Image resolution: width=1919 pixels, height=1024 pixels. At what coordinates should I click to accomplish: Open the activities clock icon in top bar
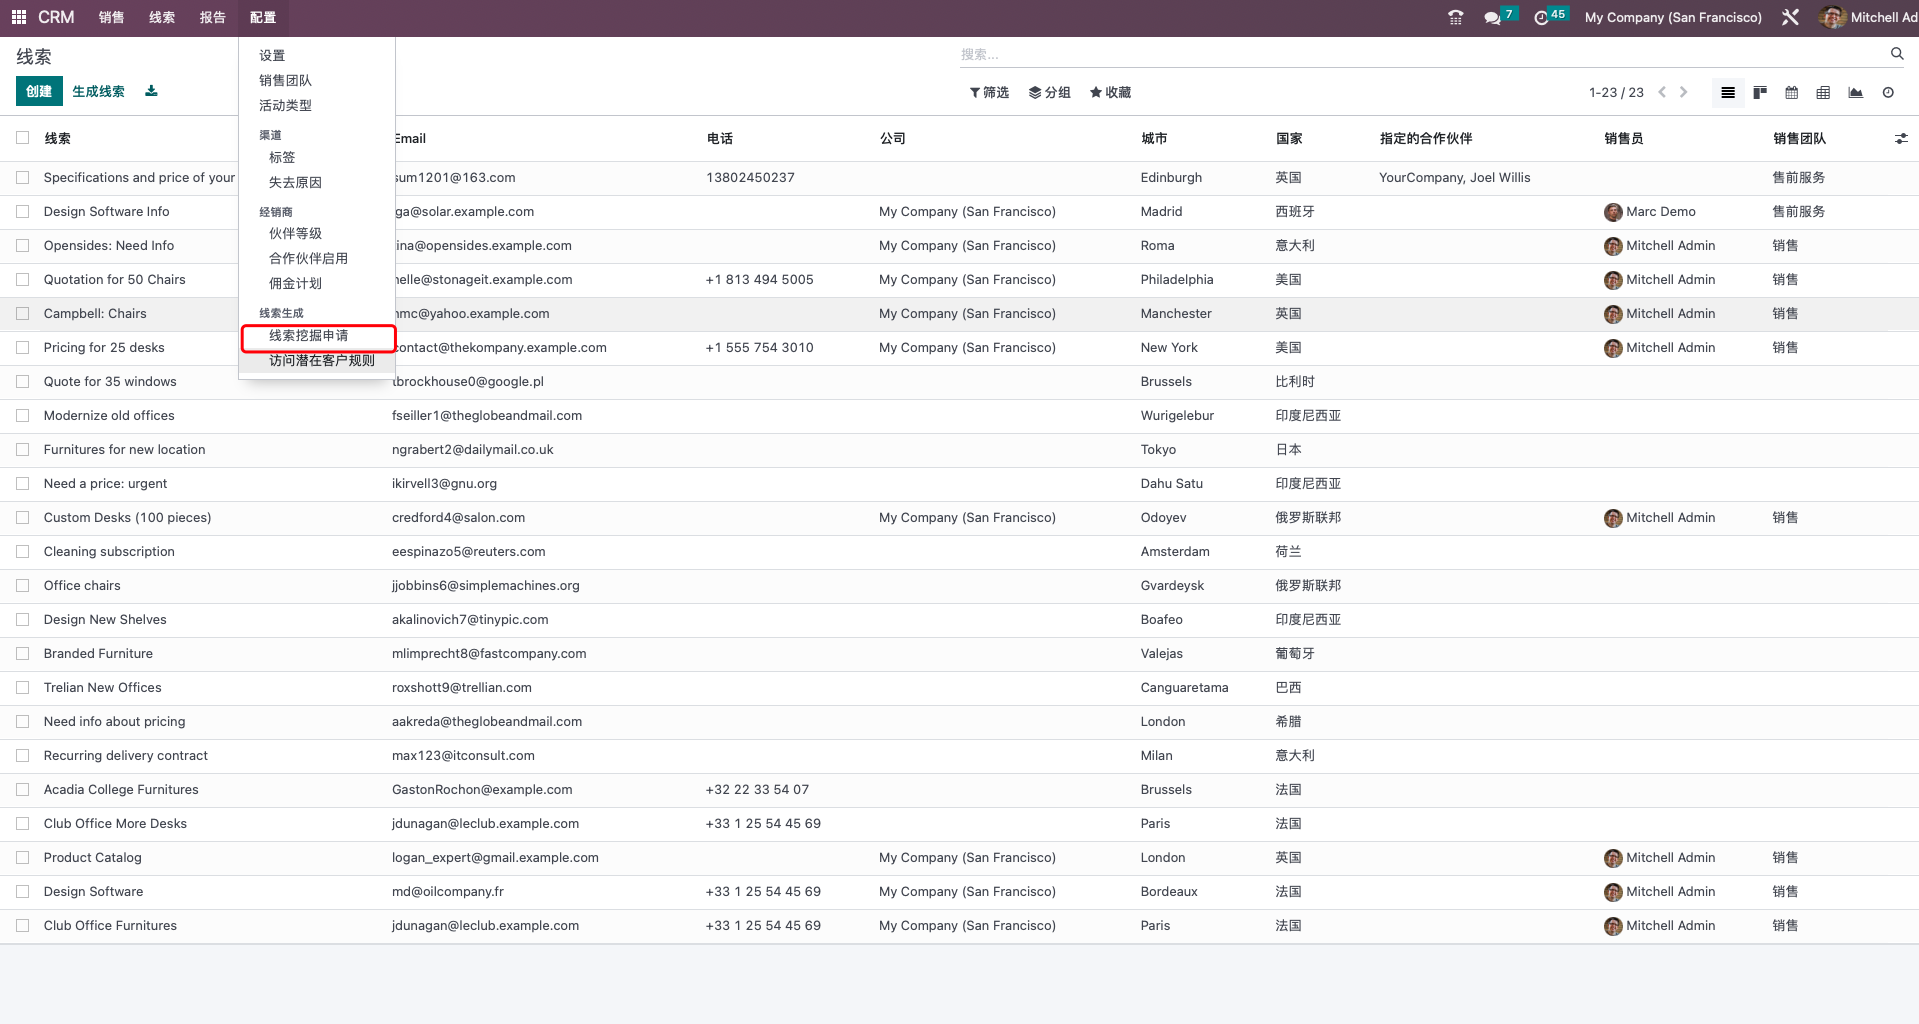pos(1541,17)
